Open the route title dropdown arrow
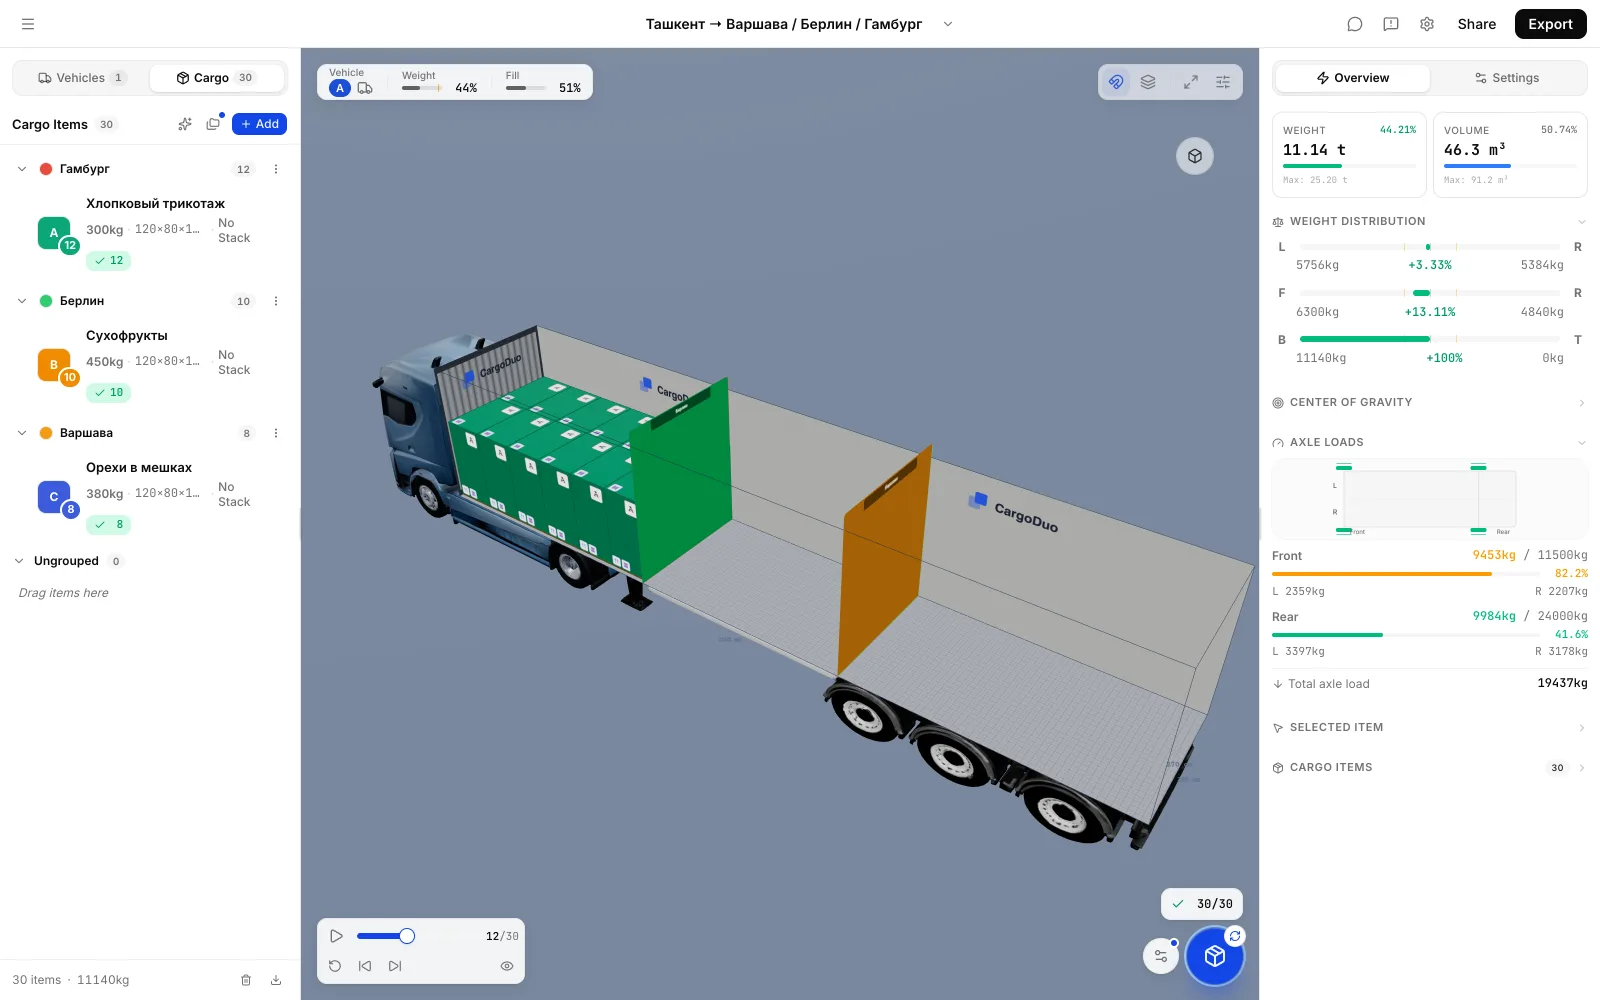The image size is (1600, 1000). pyautogui.click(x=948, y=24)
